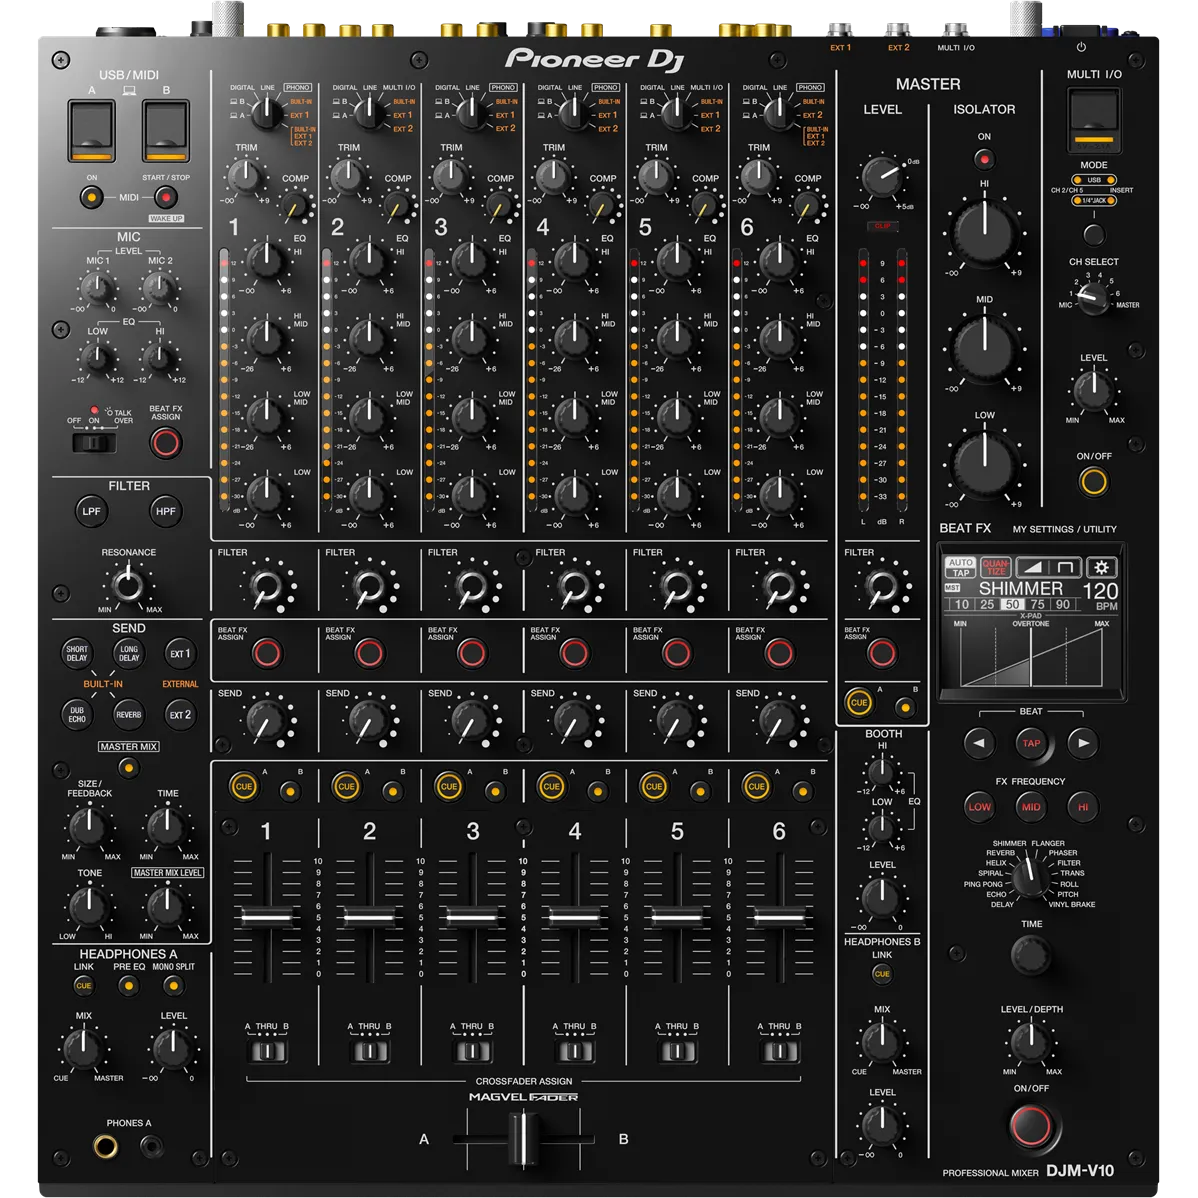This screenshot has width=1198, height=1198.
Task: Push the BEAT right arrow button
Action: [x=1083, y=743]
